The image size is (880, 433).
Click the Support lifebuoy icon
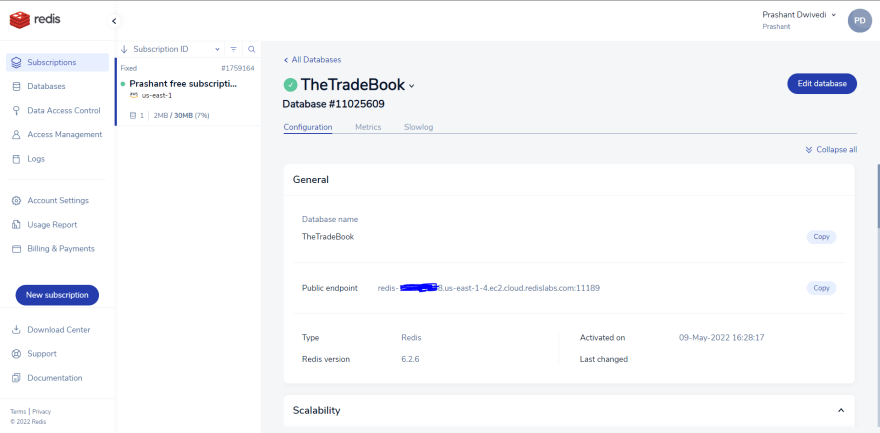(16, 354)
